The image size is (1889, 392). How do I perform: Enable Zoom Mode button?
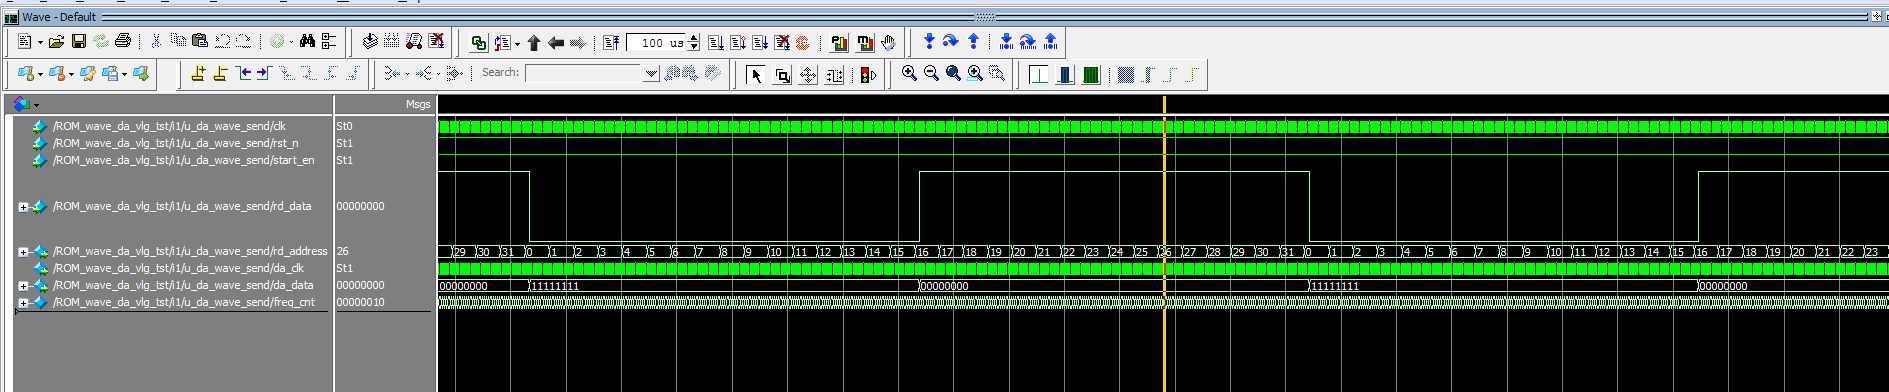tap(782, 75)
